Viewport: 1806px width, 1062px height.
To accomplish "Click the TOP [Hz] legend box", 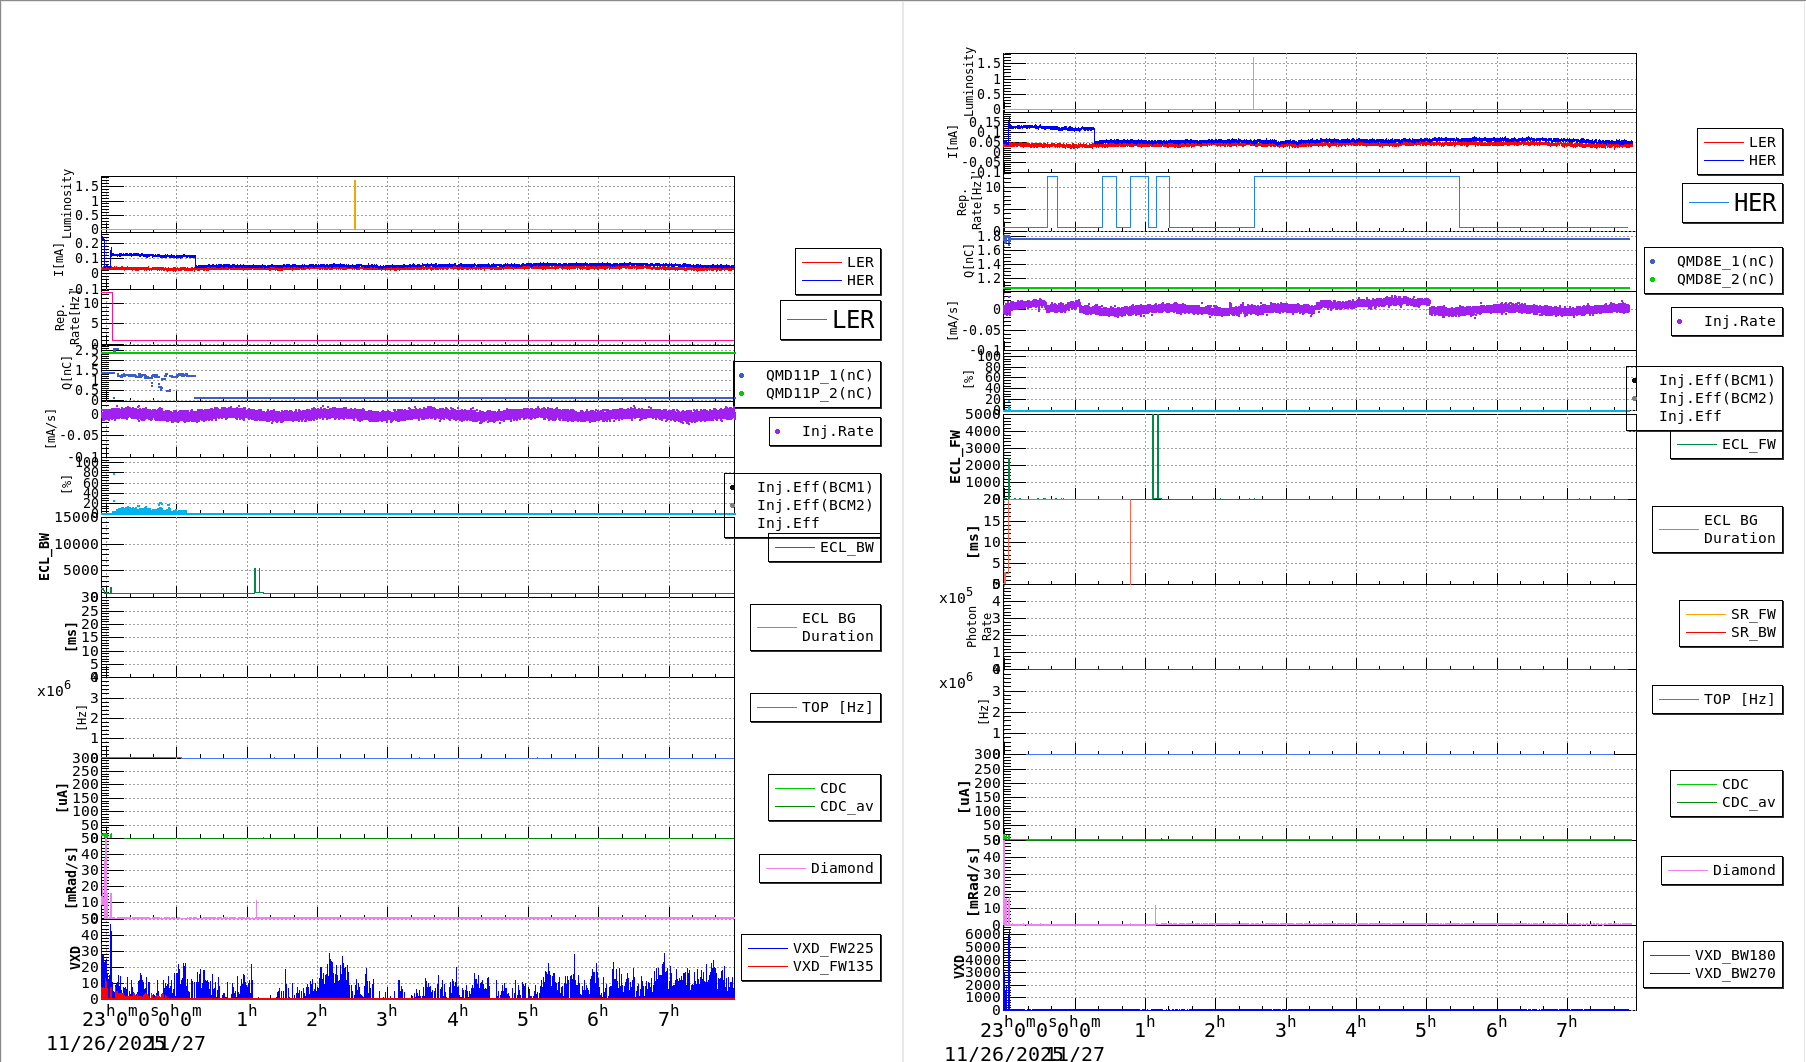I will click(815, 707).
